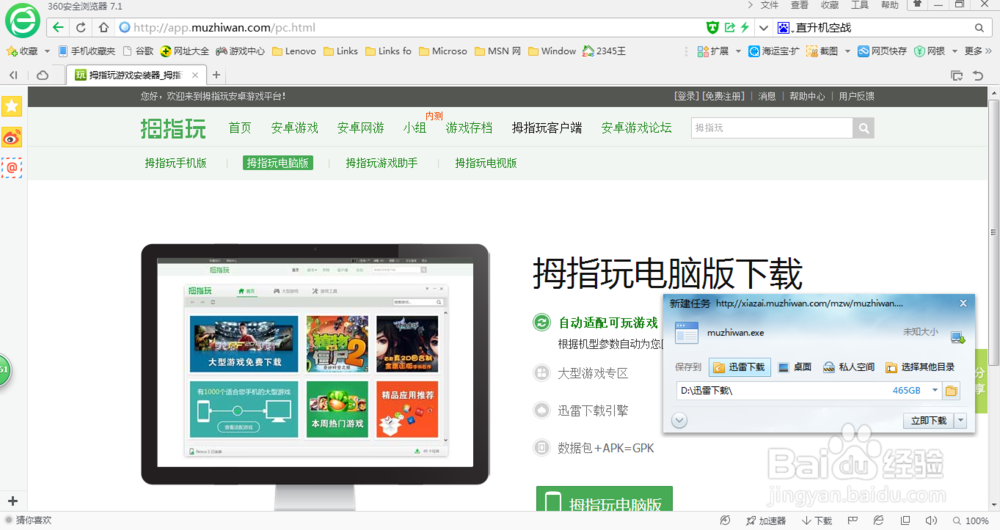Click the cloud icon beside the tab bar

[42, 75]
